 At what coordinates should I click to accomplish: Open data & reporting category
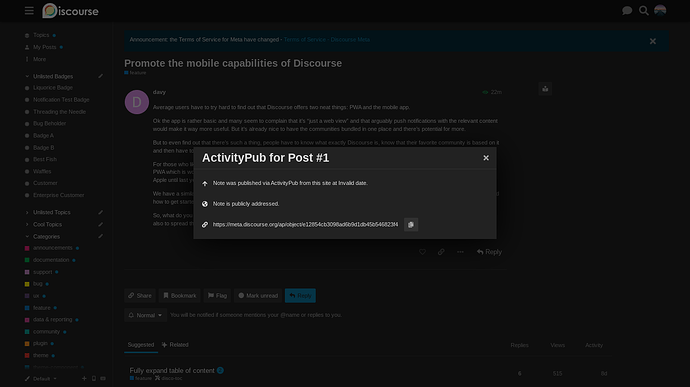[x=52, y=320]
